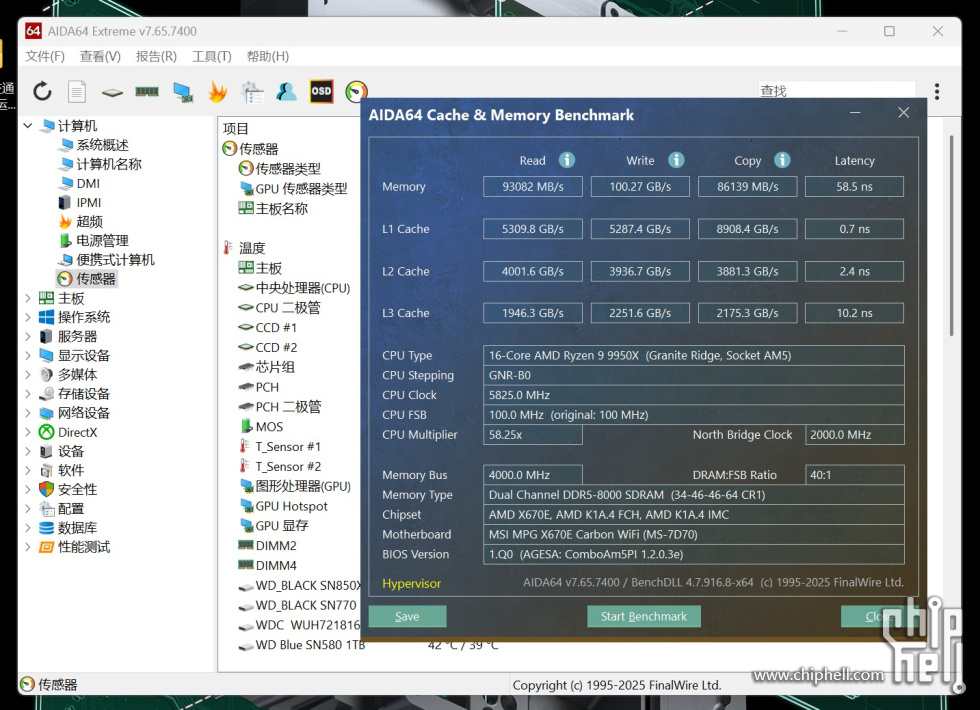Screen dimensions: 980x710
Task: Open the 文件(F) menu
Action: point(44,56)
